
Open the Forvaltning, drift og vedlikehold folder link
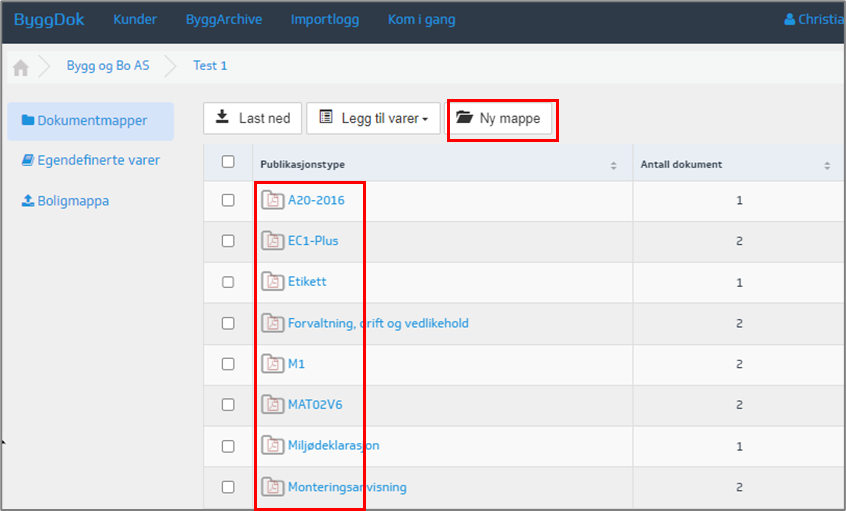point(378,323)
